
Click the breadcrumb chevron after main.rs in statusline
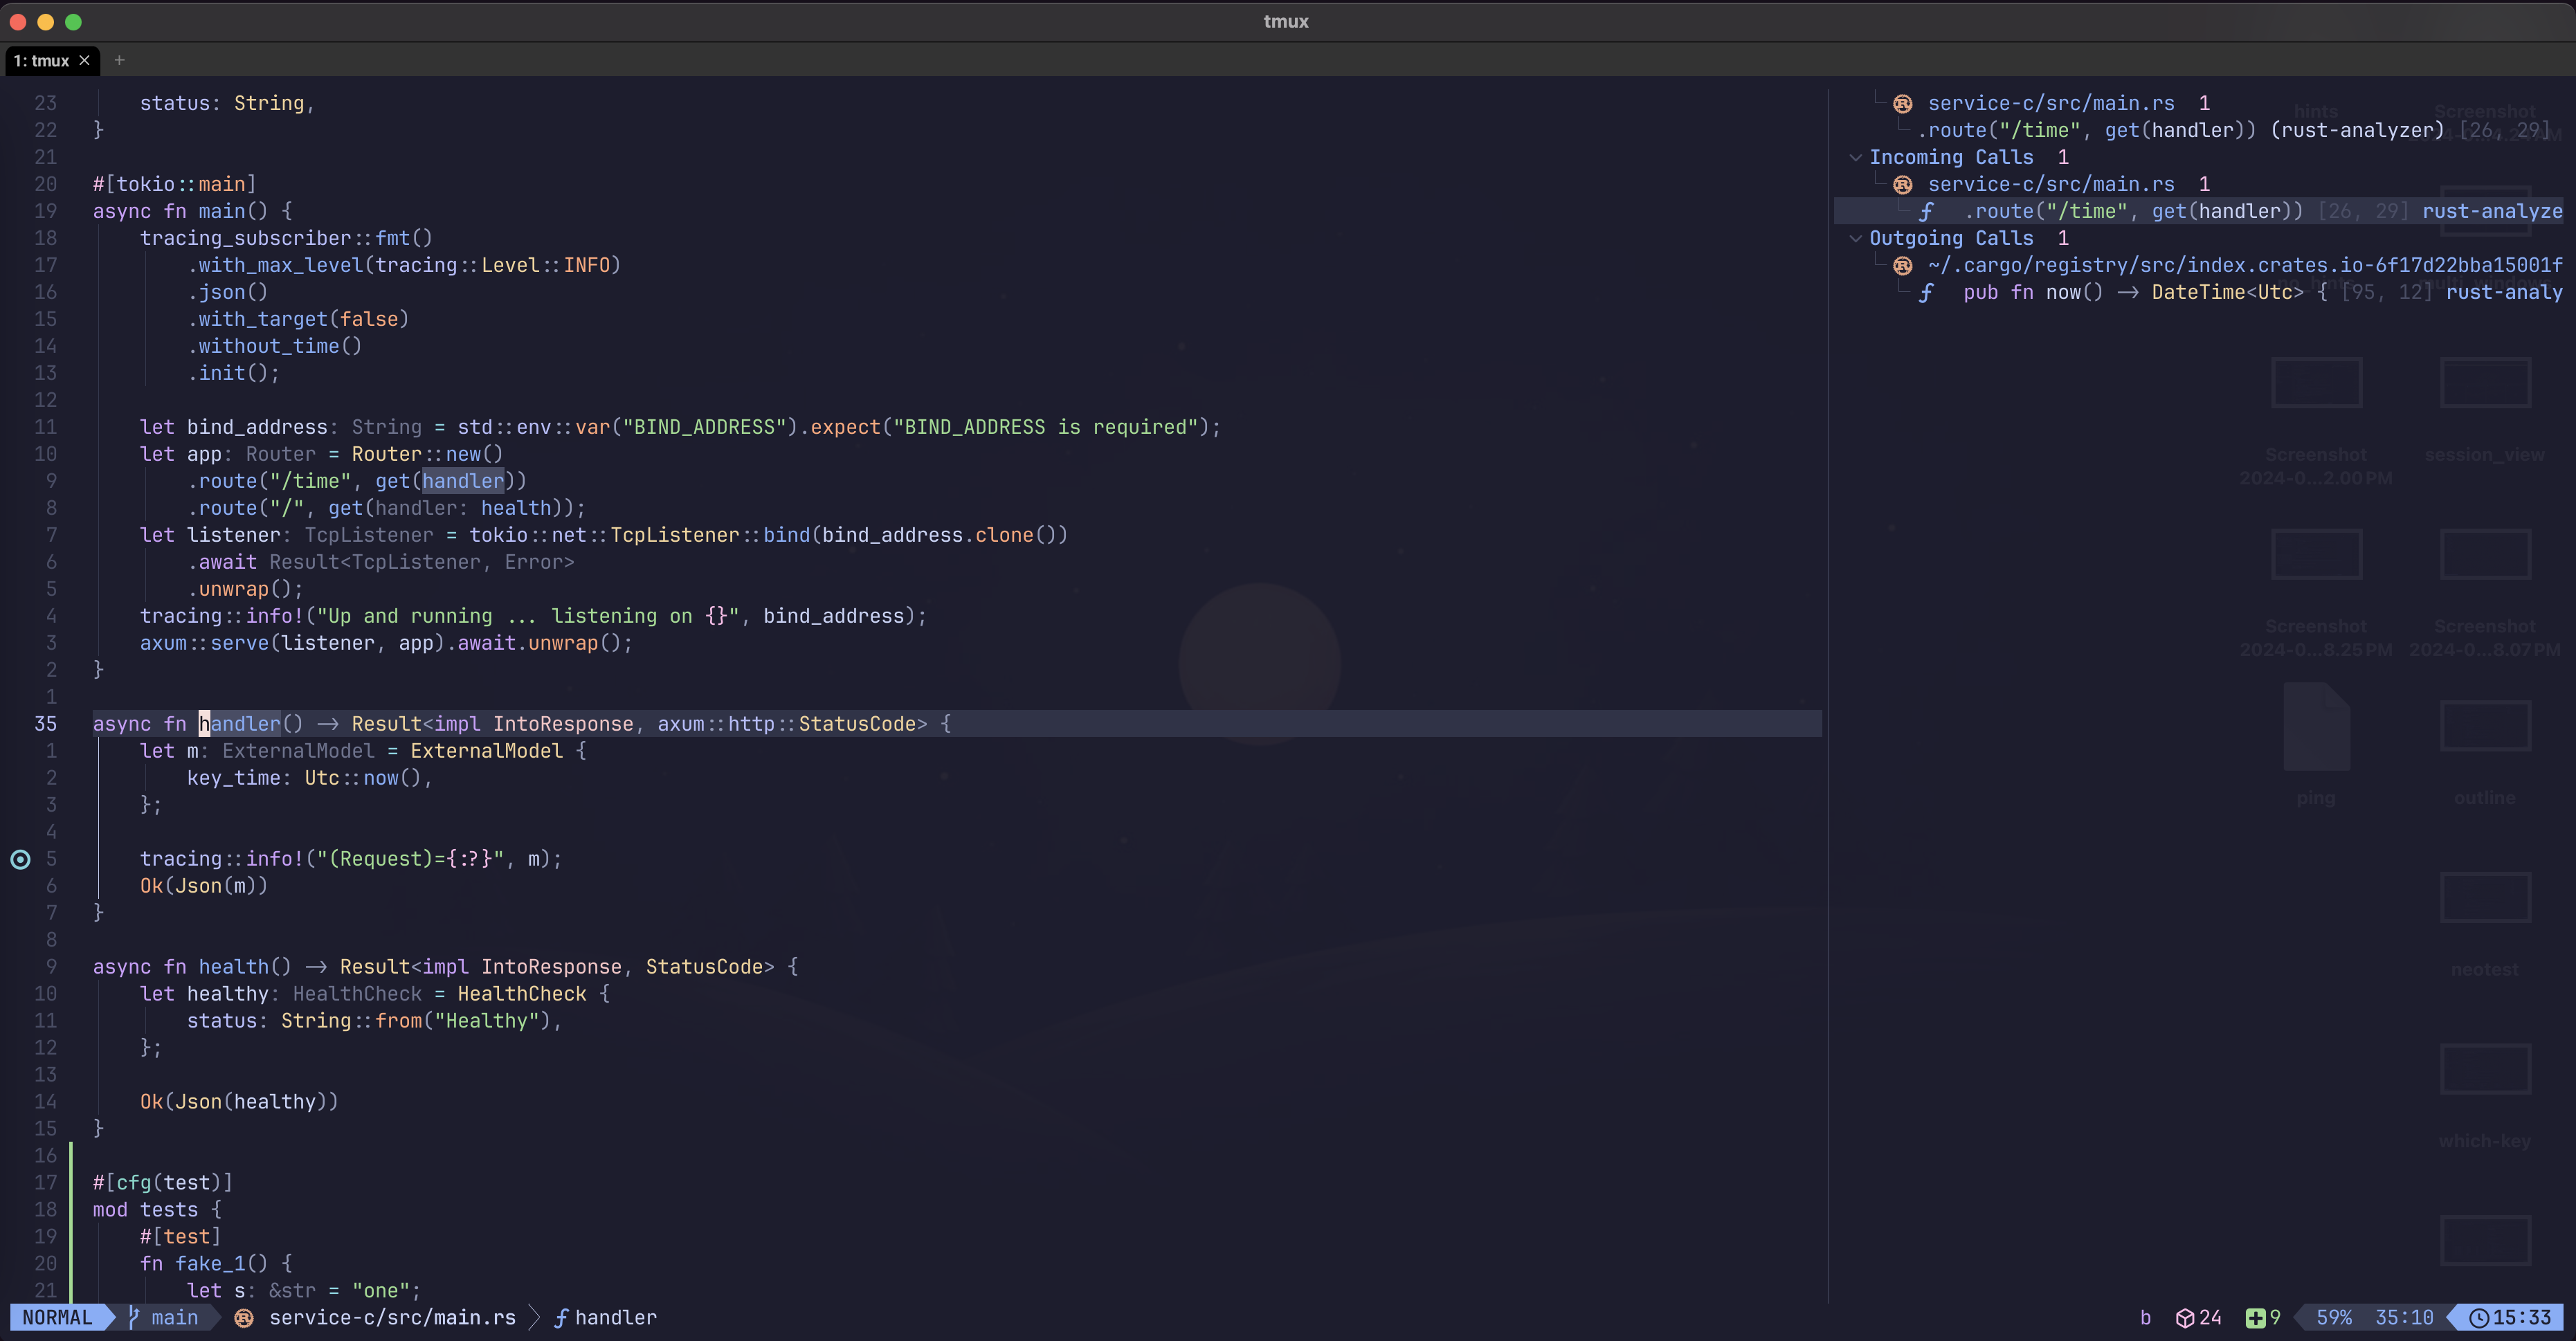pyautogui.click(x=534, y=1317)
